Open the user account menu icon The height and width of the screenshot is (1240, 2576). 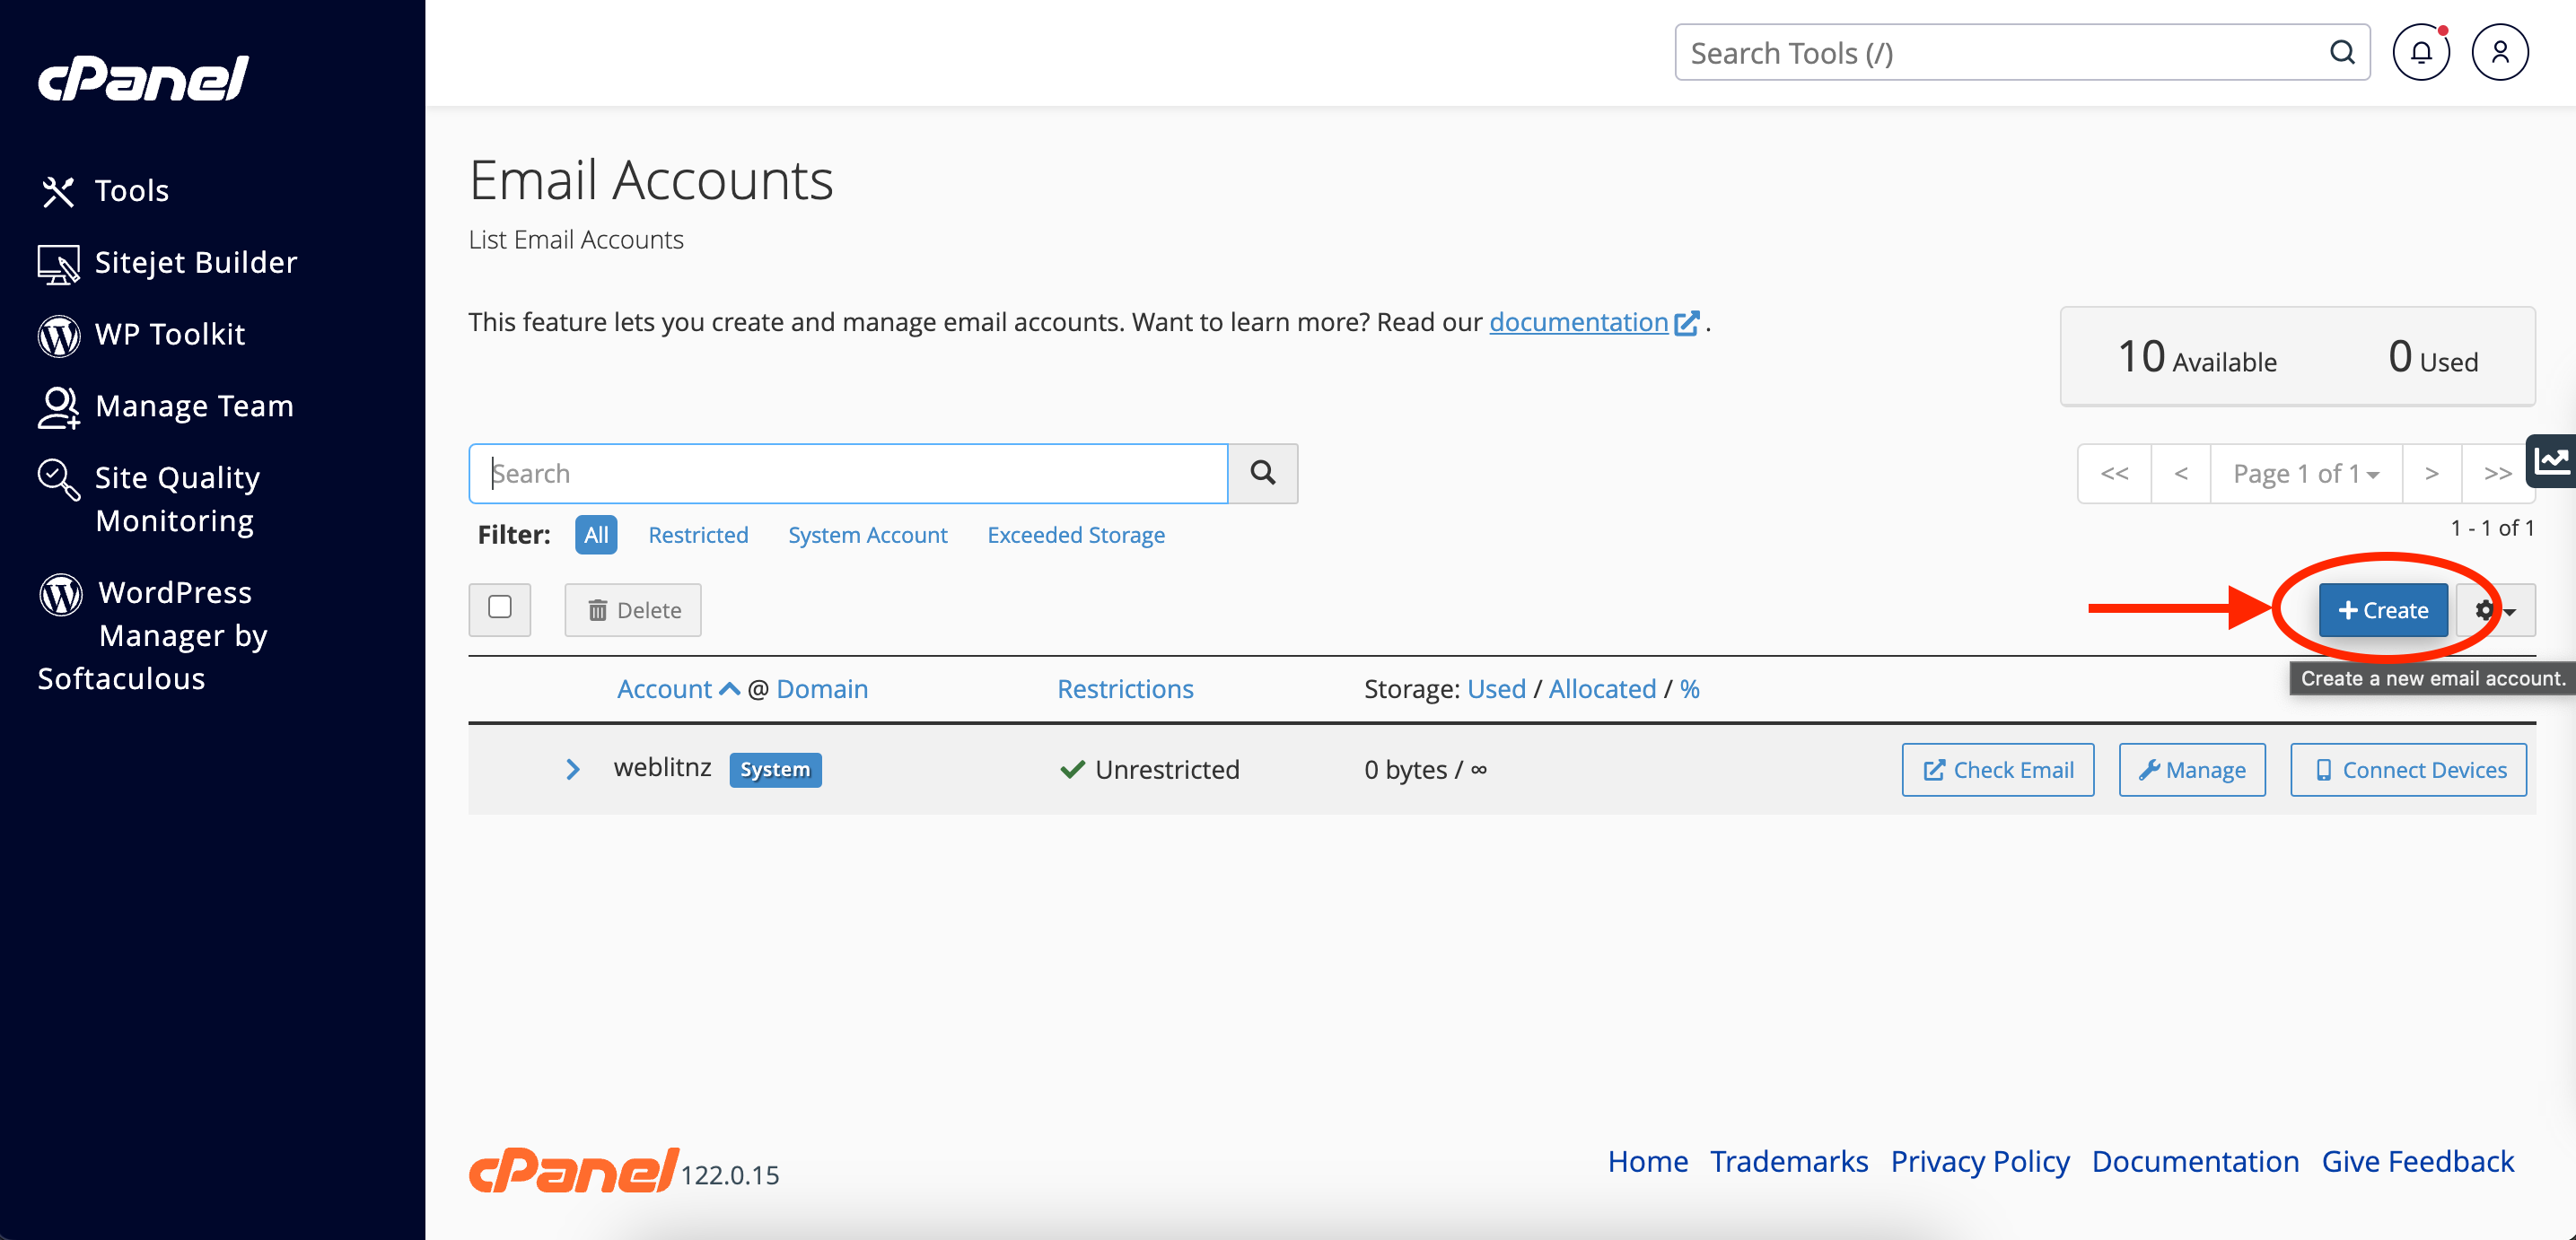pyautogui.click(x=2500, y=52)
